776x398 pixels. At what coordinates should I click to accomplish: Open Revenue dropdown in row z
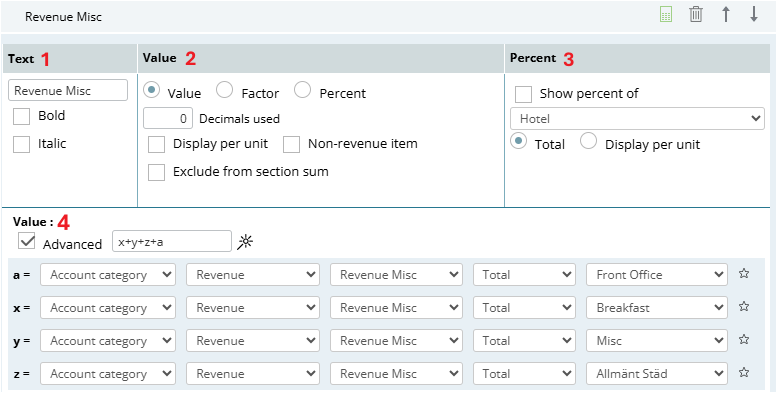(252, 374)
